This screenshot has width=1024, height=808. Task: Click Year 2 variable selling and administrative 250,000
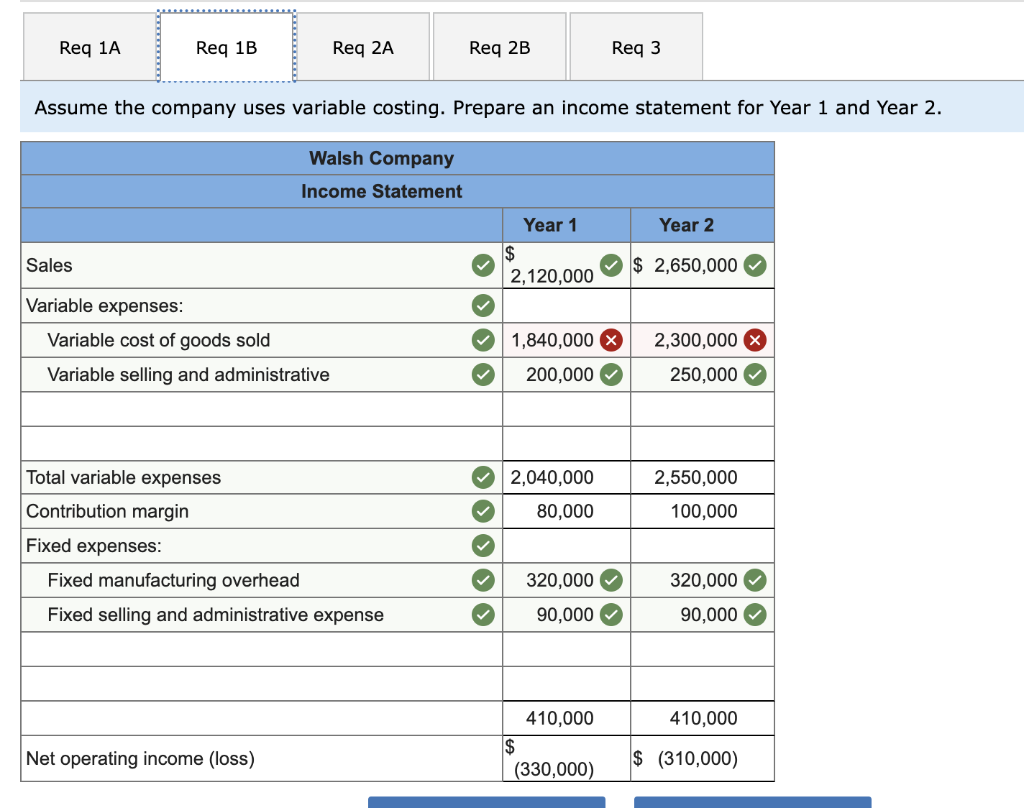[x=703, y=374]
